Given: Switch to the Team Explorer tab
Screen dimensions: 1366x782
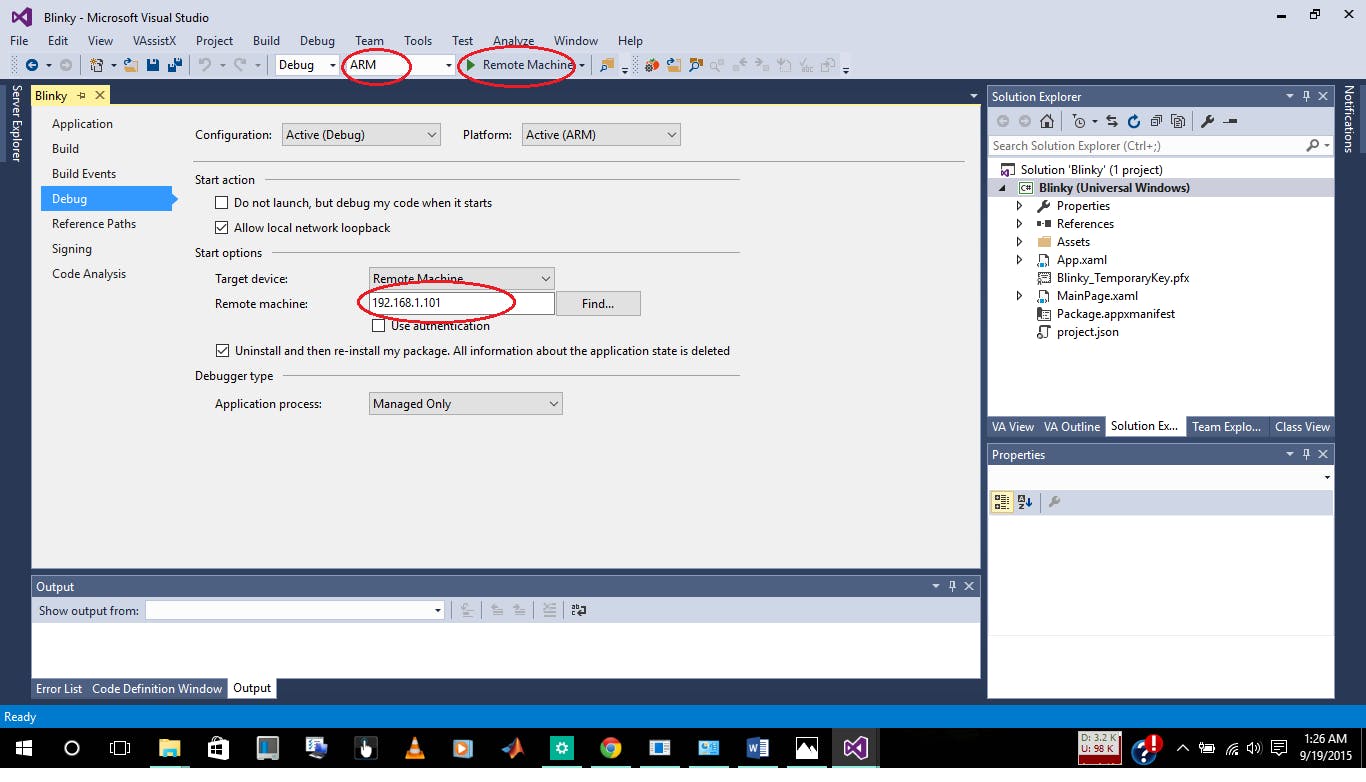Looking at the screenshot, I should pos(1226,427).
